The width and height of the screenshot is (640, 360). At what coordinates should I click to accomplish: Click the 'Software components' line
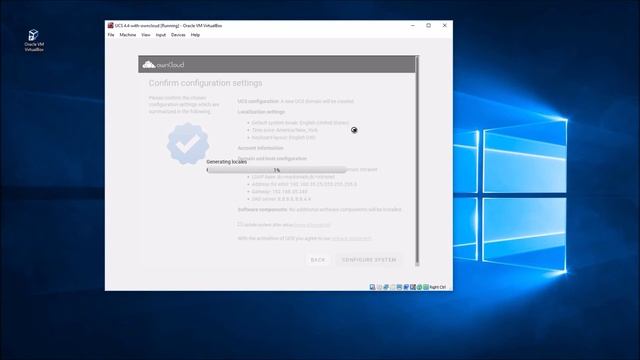320,209
